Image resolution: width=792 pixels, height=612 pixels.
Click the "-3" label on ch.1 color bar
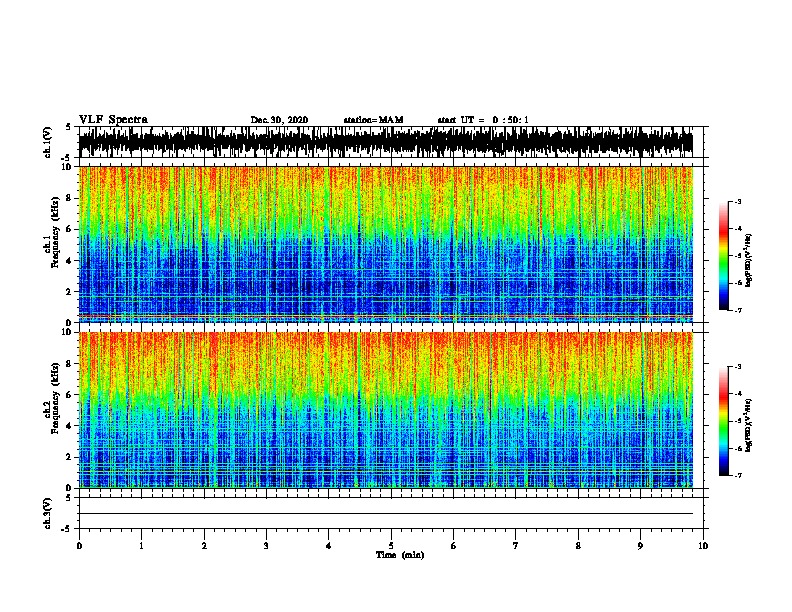click(x=737, y=201)
